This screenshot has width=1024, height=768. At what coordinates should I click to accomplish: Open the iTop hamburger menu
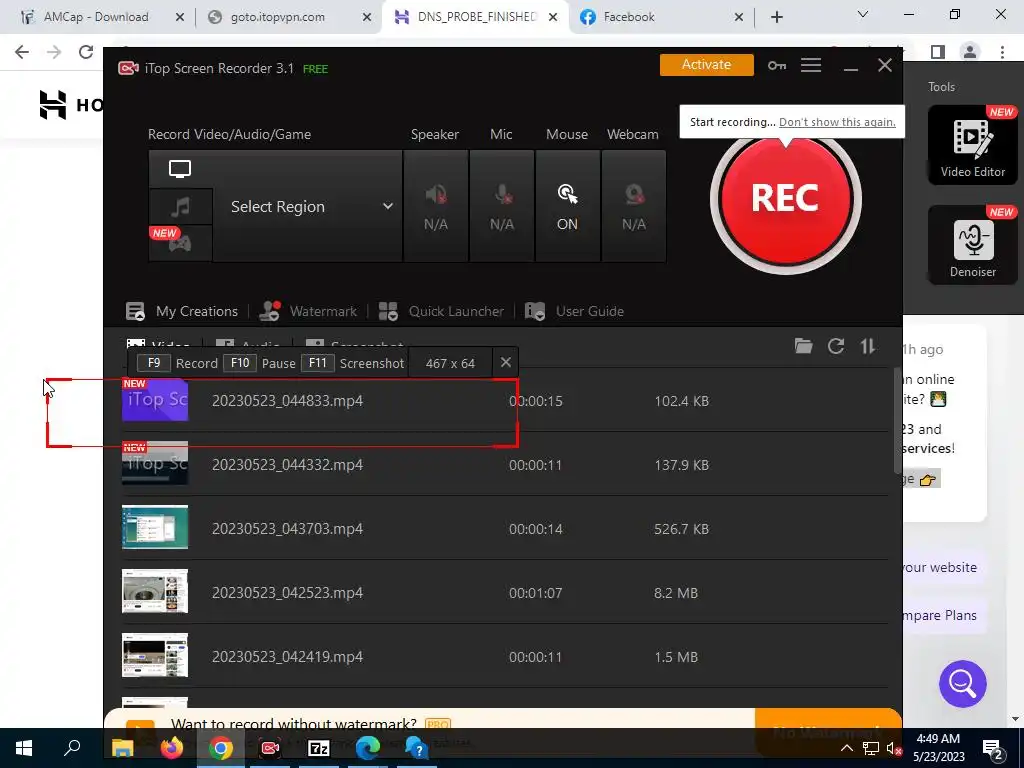(x=810, y=65)
